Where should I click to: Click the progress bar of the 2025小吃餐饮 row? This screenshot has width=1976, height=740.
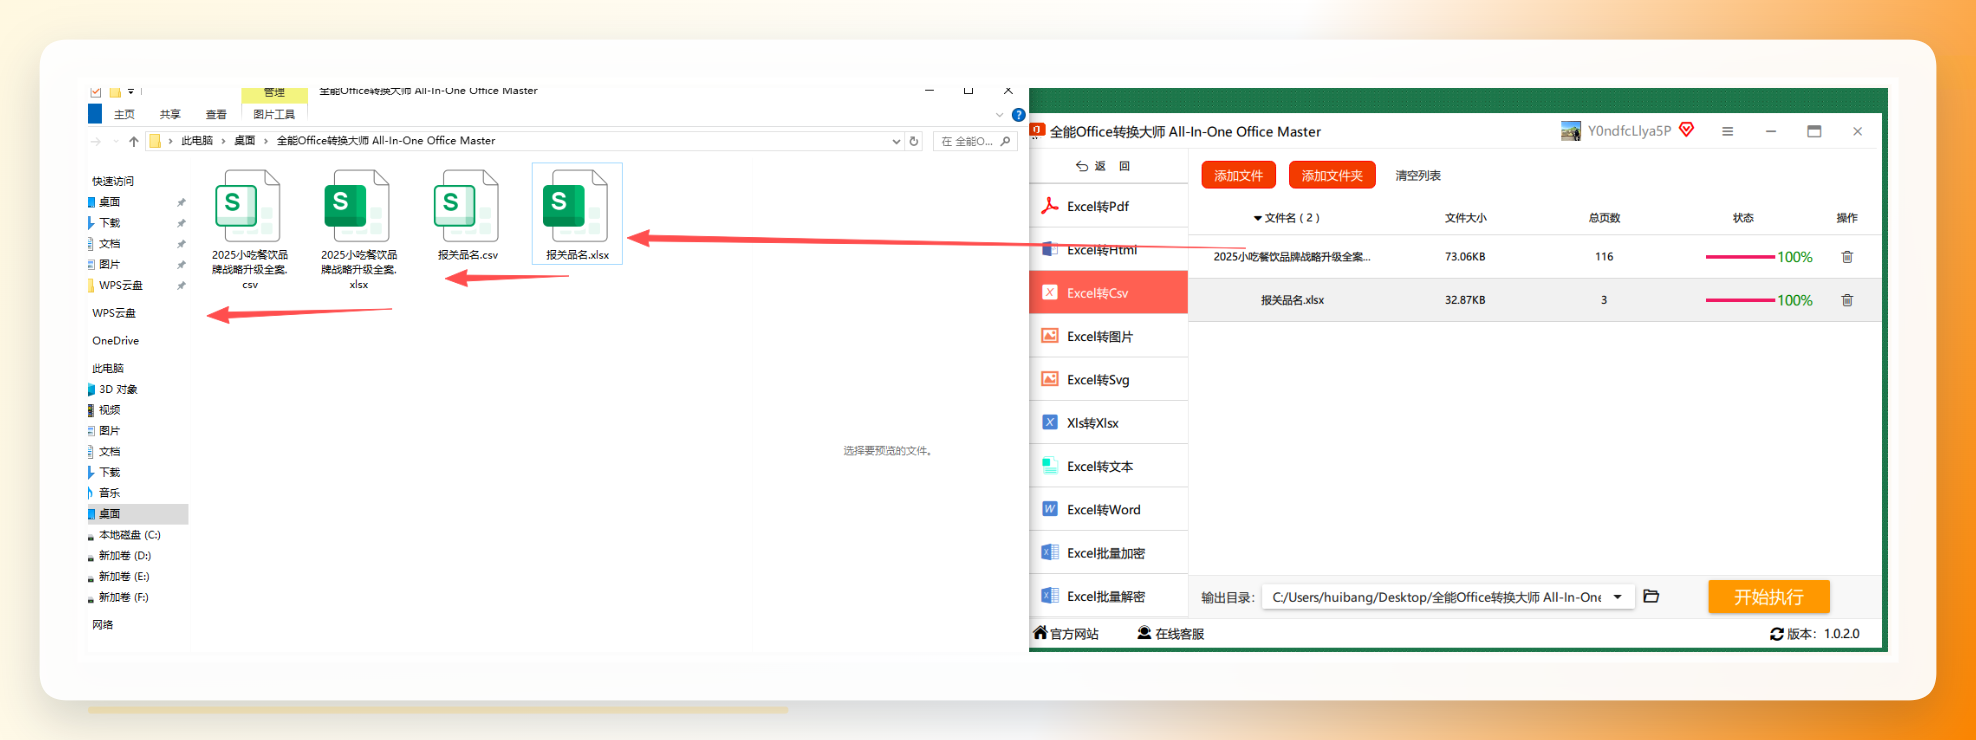(x=1740, y=257)
